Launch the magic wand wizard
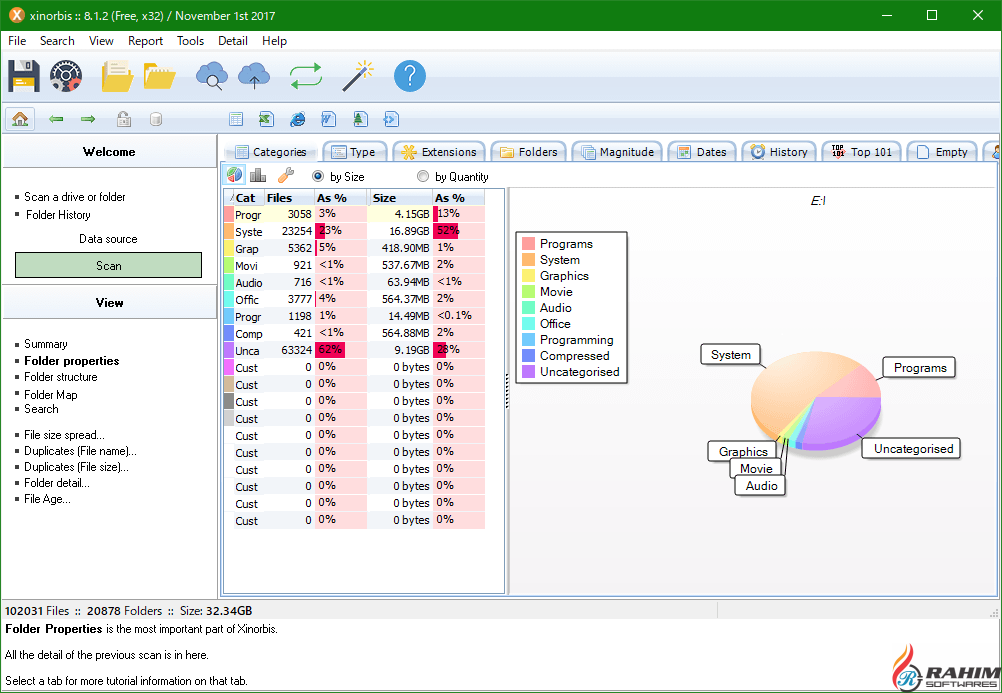 (357, 76)
